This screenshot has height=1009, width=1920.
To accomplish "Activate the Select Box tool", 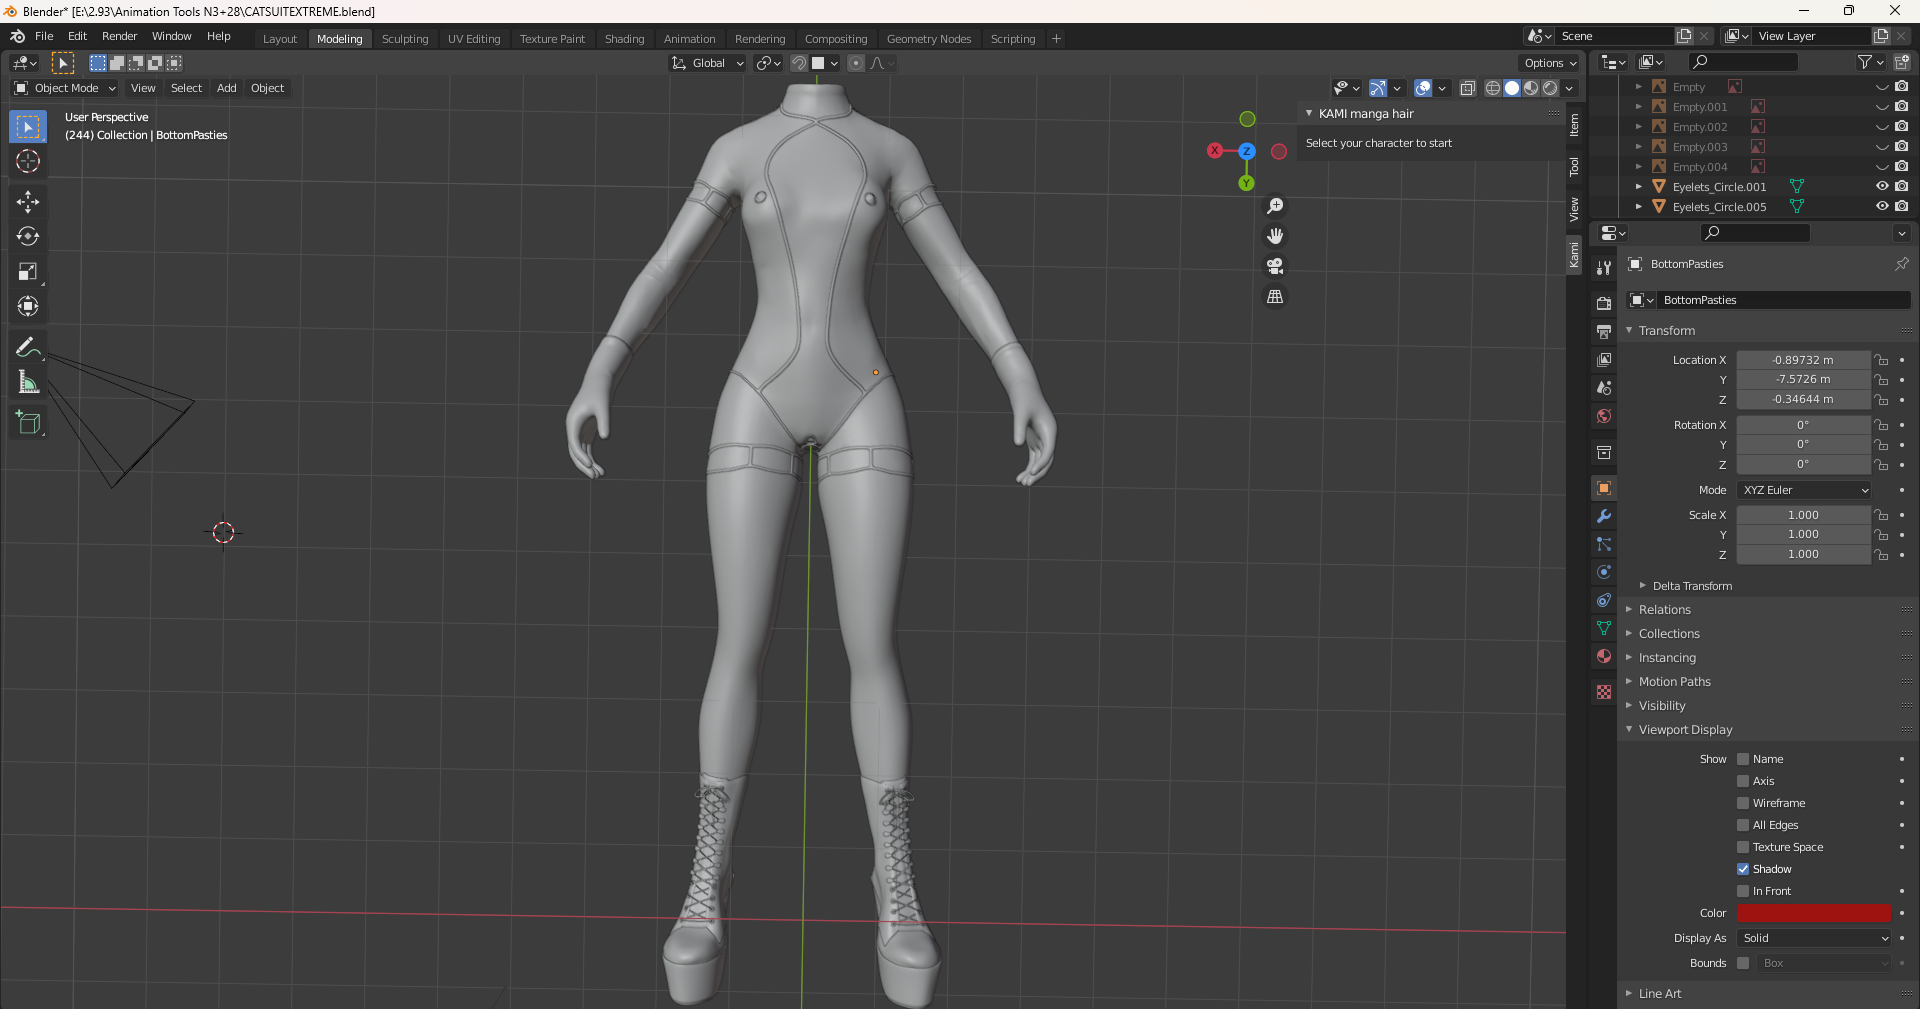I will (x=28, y=127).
